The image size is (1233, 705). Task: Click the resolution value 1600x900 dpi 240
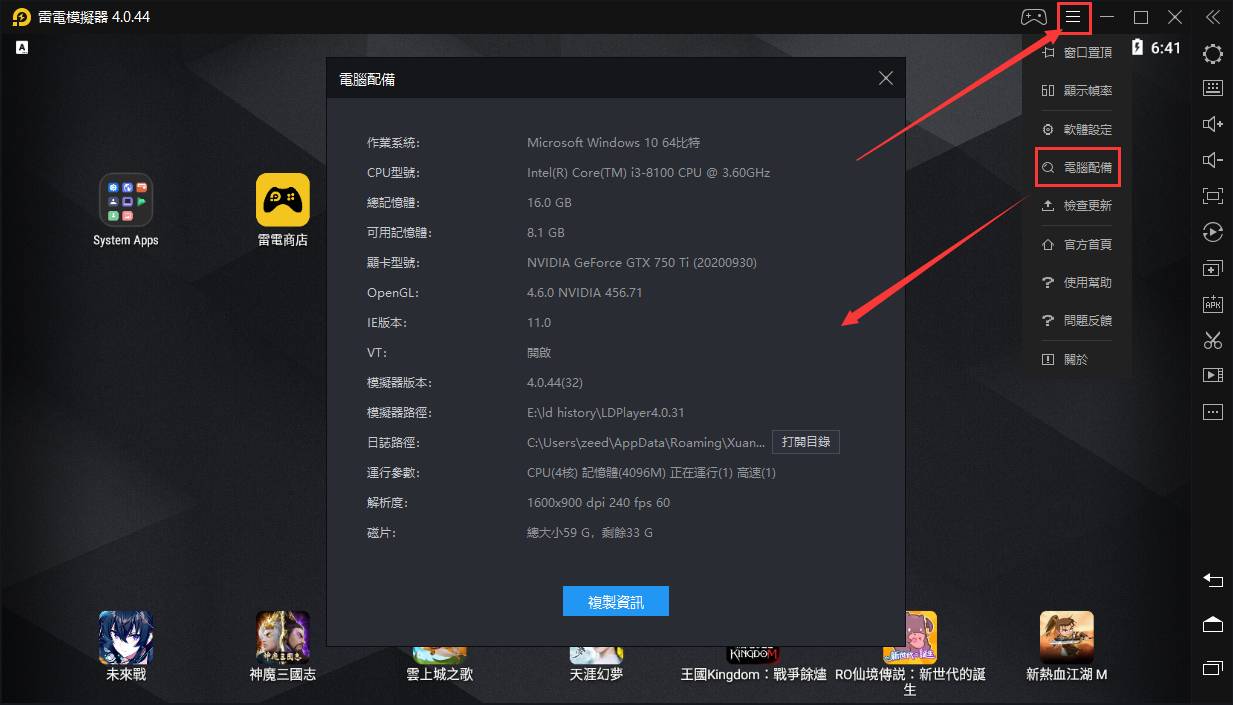coord(598,503)
